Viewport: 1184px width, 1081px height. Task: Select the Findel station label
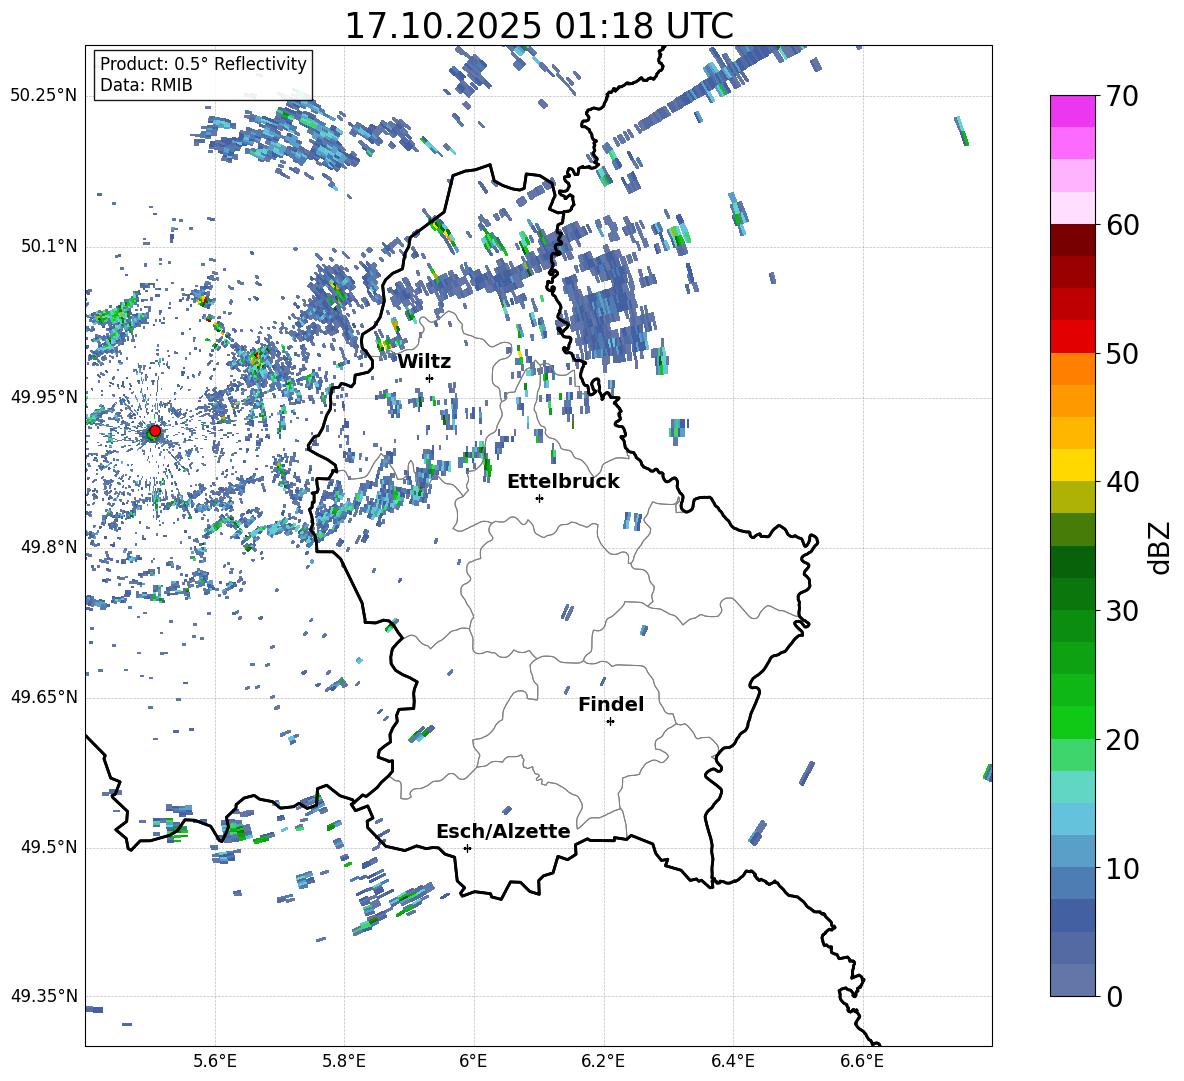tap(611, 704)
